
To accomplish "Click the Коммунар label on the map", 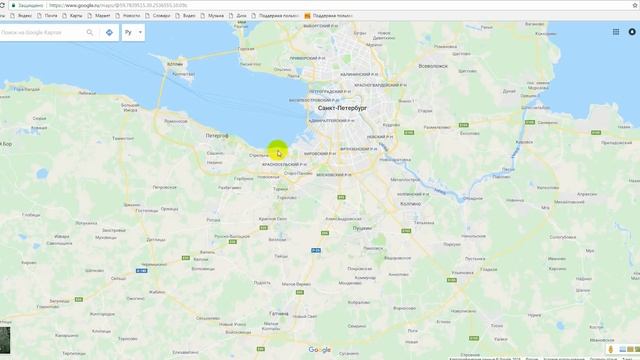I will [x=365, y=278].
